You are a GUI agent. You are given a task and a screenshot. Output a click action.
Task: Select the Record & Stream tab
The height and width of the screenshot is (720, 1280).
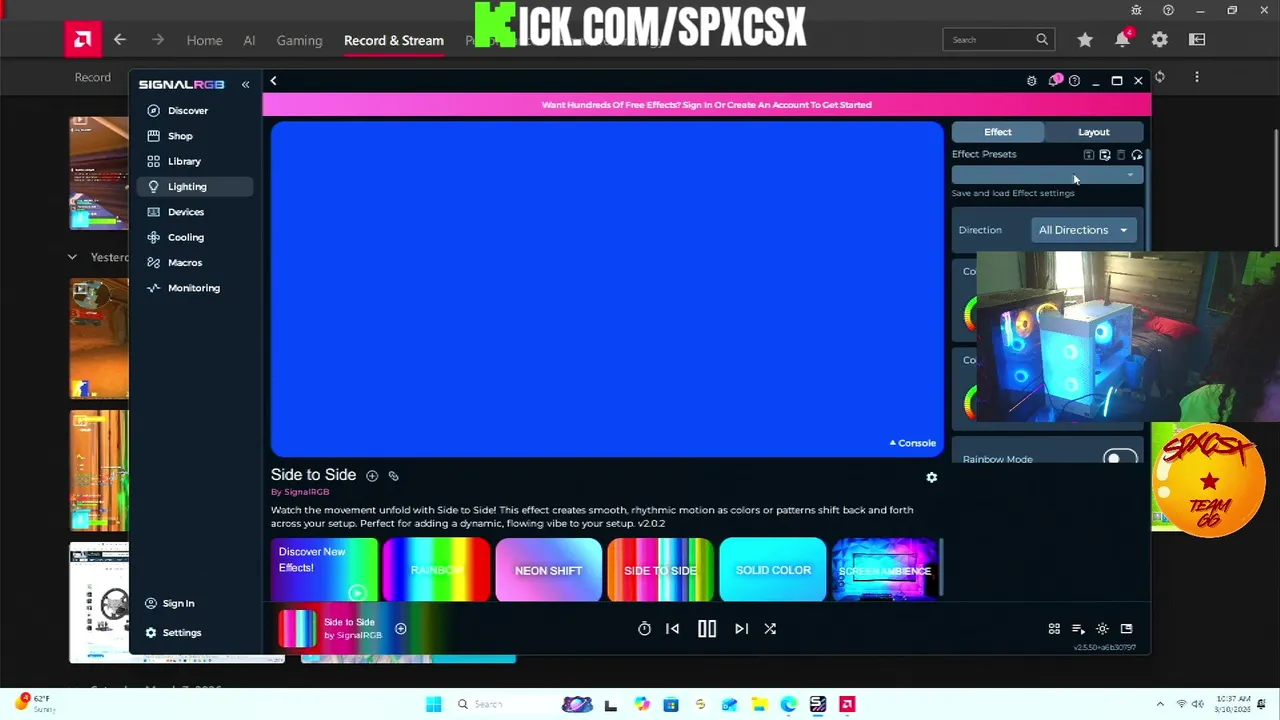394,40
